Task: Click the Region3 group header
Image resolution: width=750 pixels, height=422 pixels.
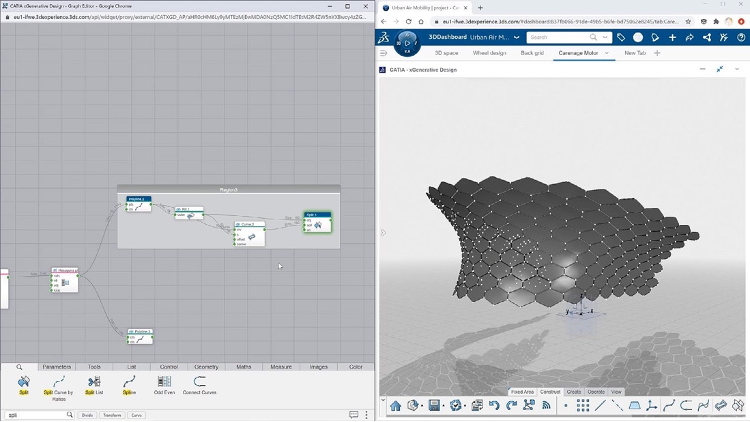Action: point(229,190)
